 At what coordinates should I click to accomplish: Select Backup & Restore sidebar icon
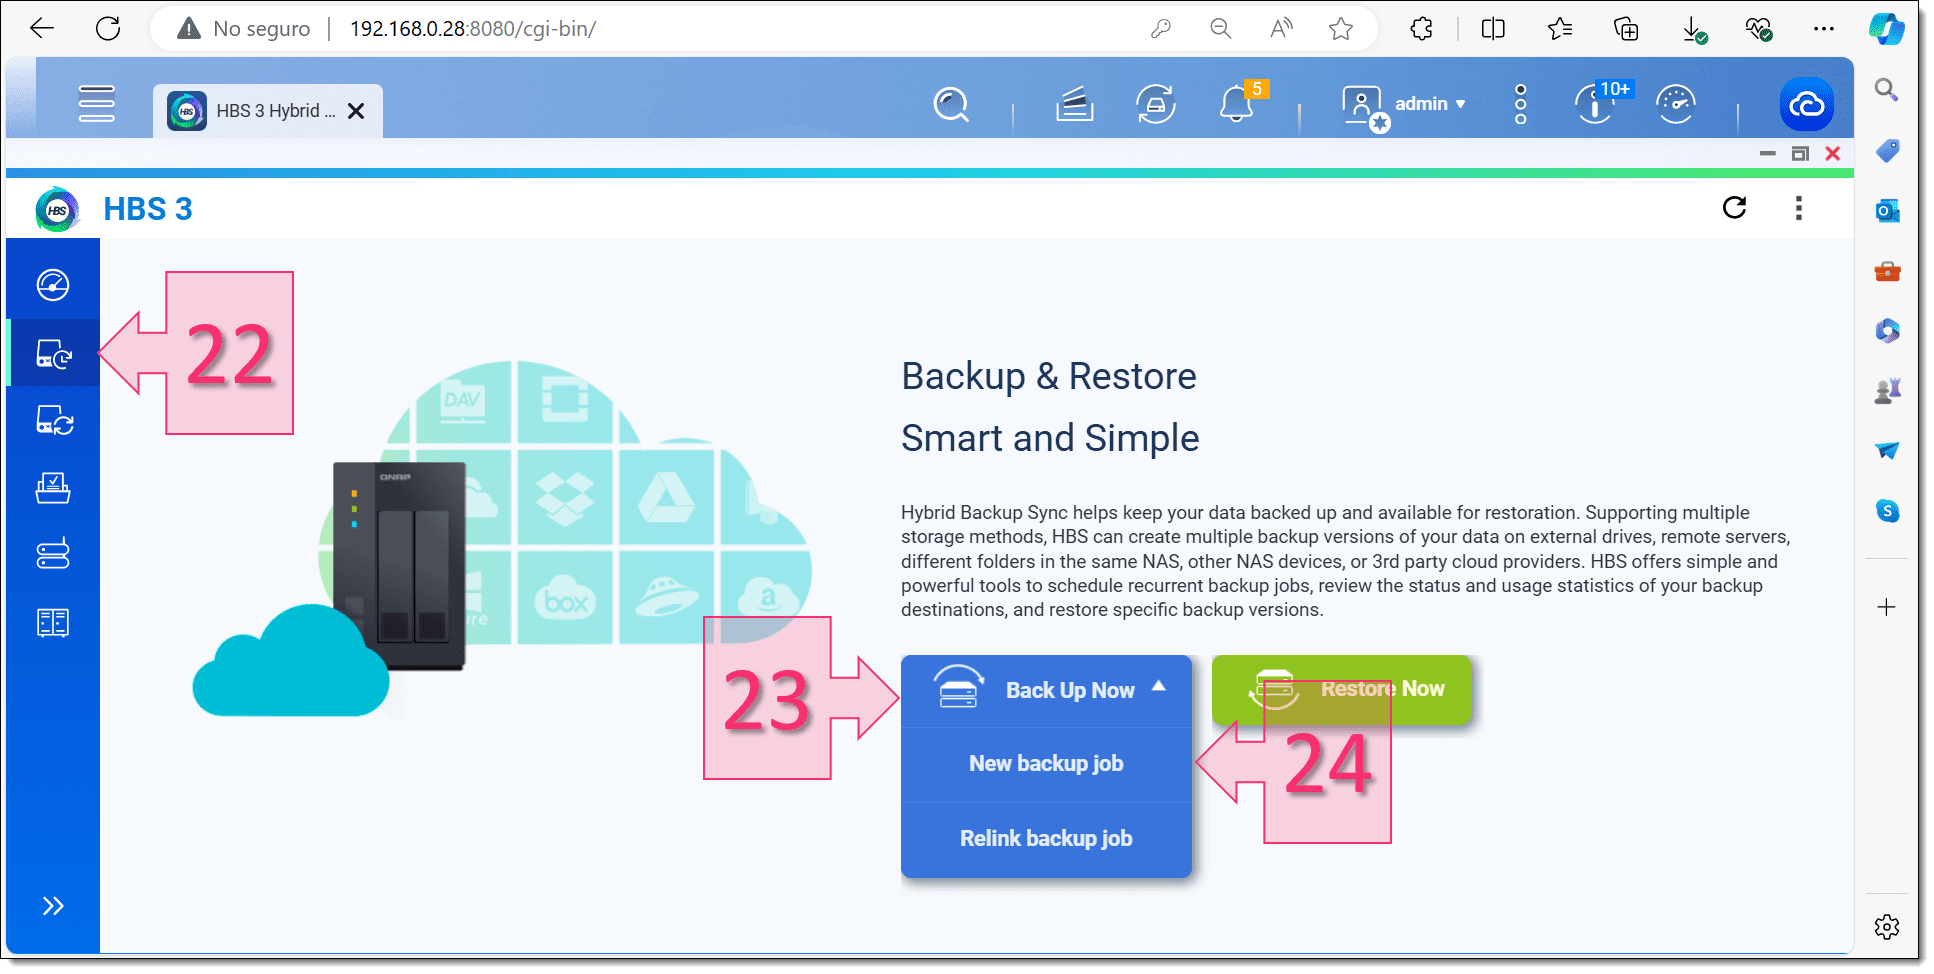pyautogui.click(x=53, y=353)
